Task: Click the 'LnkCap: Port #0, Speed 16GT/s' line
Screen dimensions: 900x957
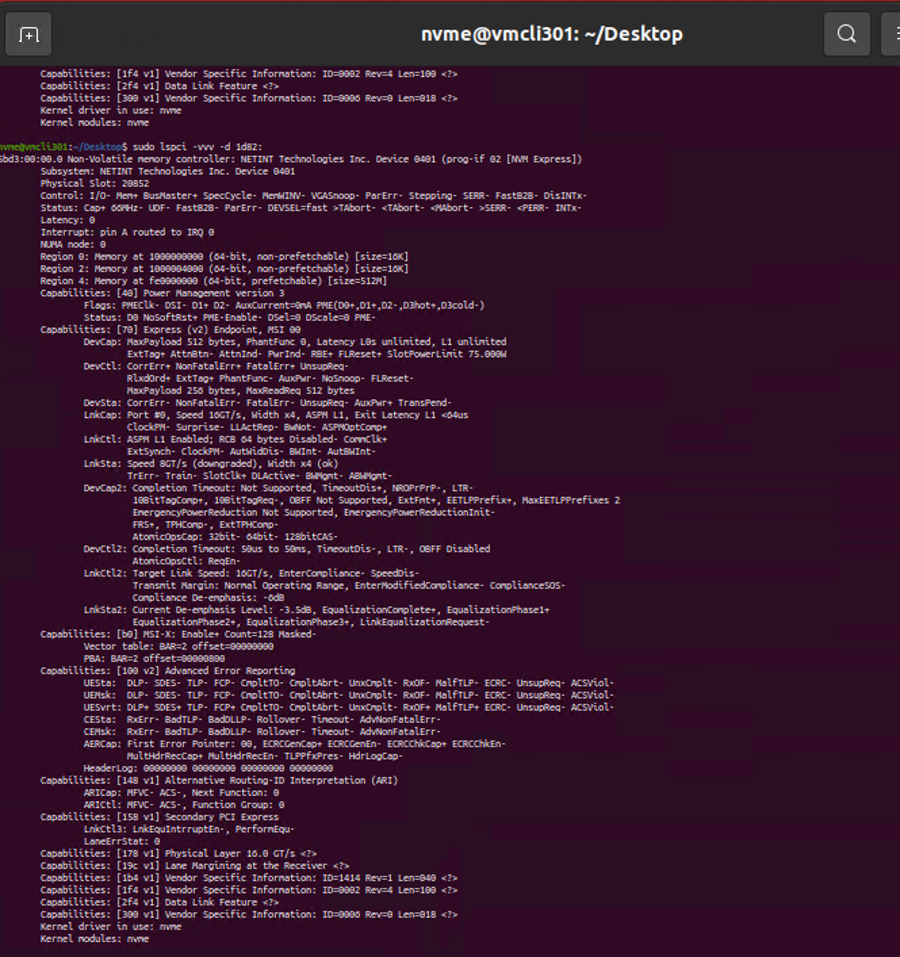Action: (276, 416)
